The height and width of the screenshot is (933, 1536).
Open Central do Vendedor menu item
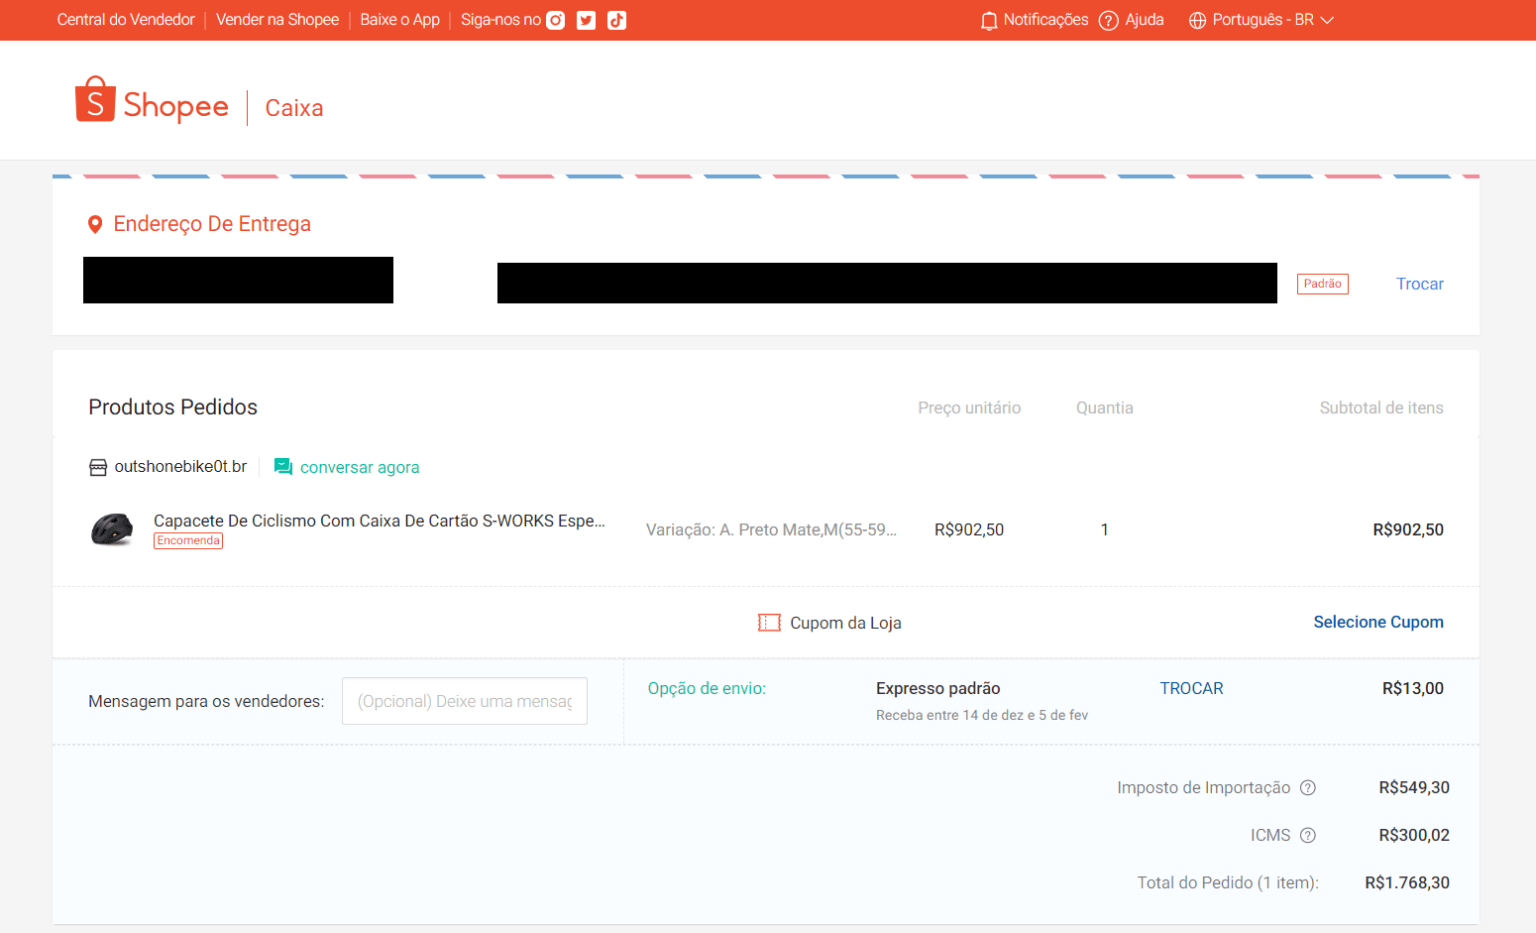click(126, 19)
